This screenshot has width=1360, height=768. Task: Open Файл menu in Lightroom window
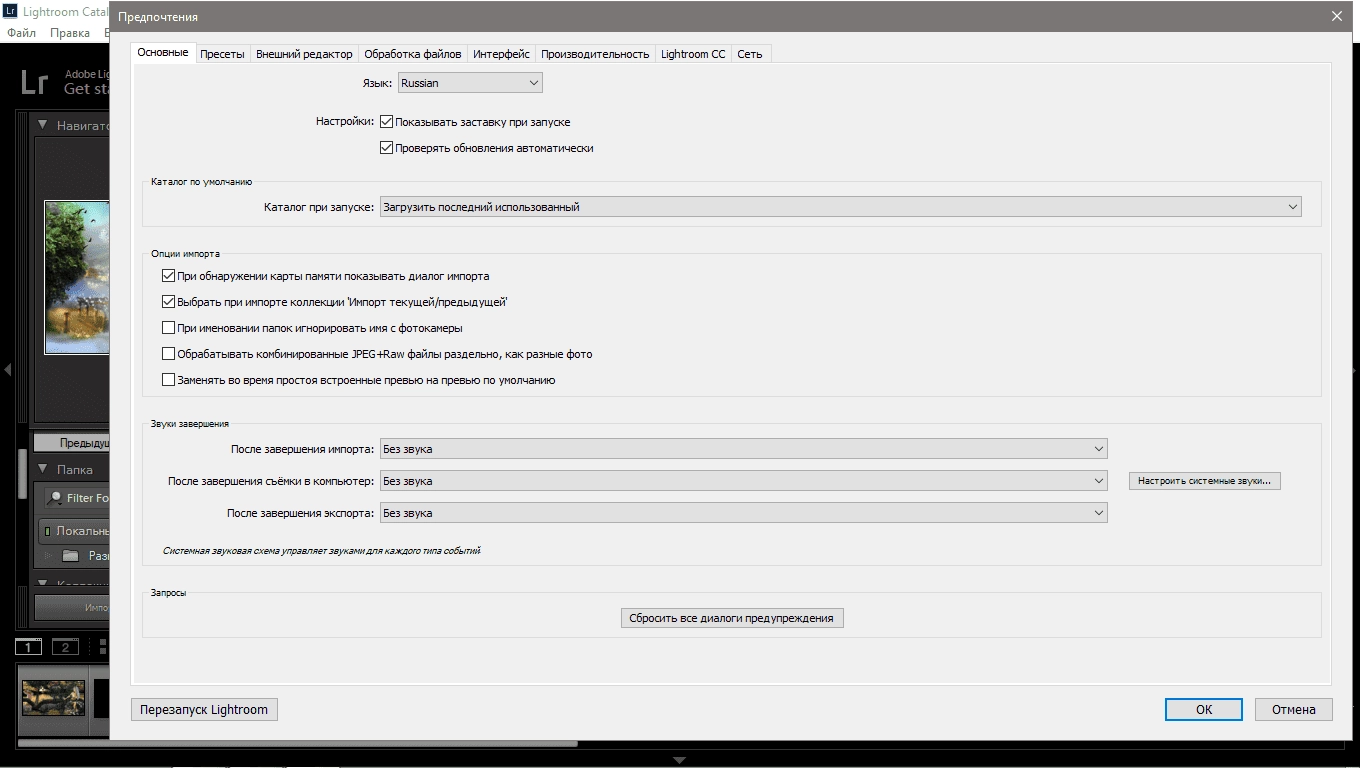pyautogui.click(x=21, y=33)
